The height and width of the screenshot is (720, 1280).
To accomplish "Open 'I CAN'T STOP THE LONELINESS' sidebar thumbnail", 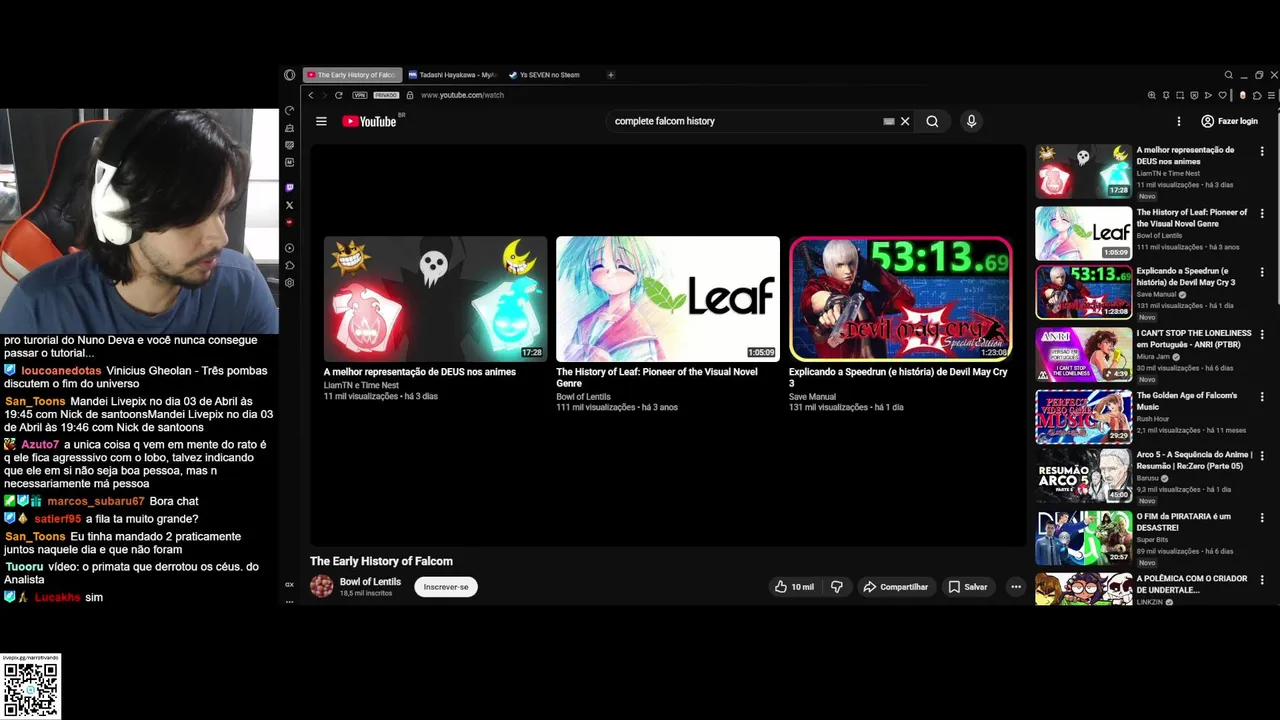I will pyautogui.click(x=1083, y=355).
